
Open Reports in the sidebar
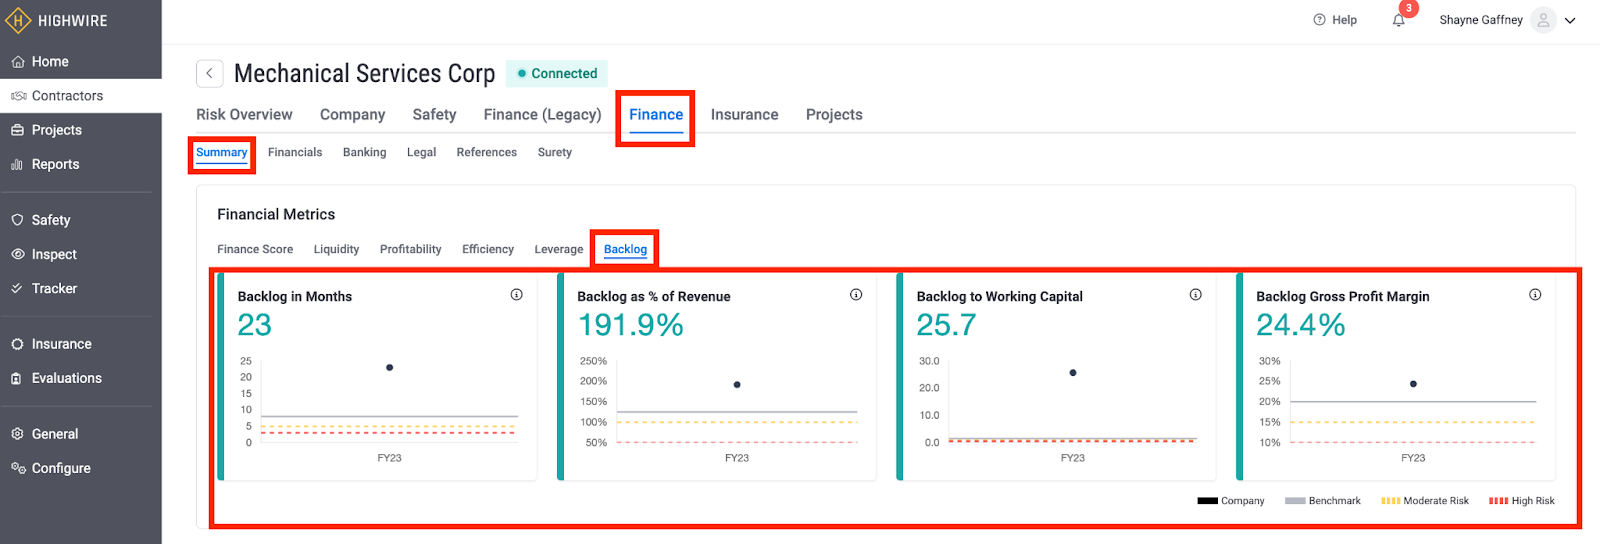pyautogui.click(x=55, y=165)
